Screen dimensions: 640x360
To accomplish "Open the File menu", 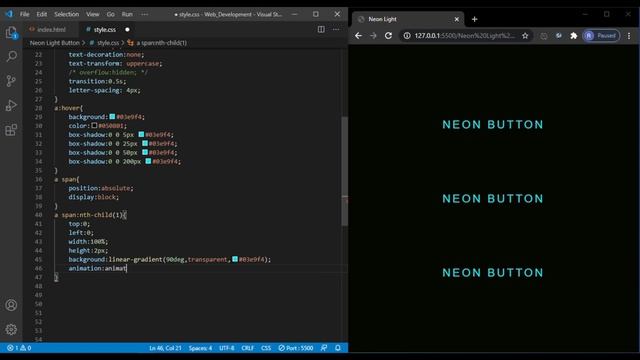I will point(24,14).
